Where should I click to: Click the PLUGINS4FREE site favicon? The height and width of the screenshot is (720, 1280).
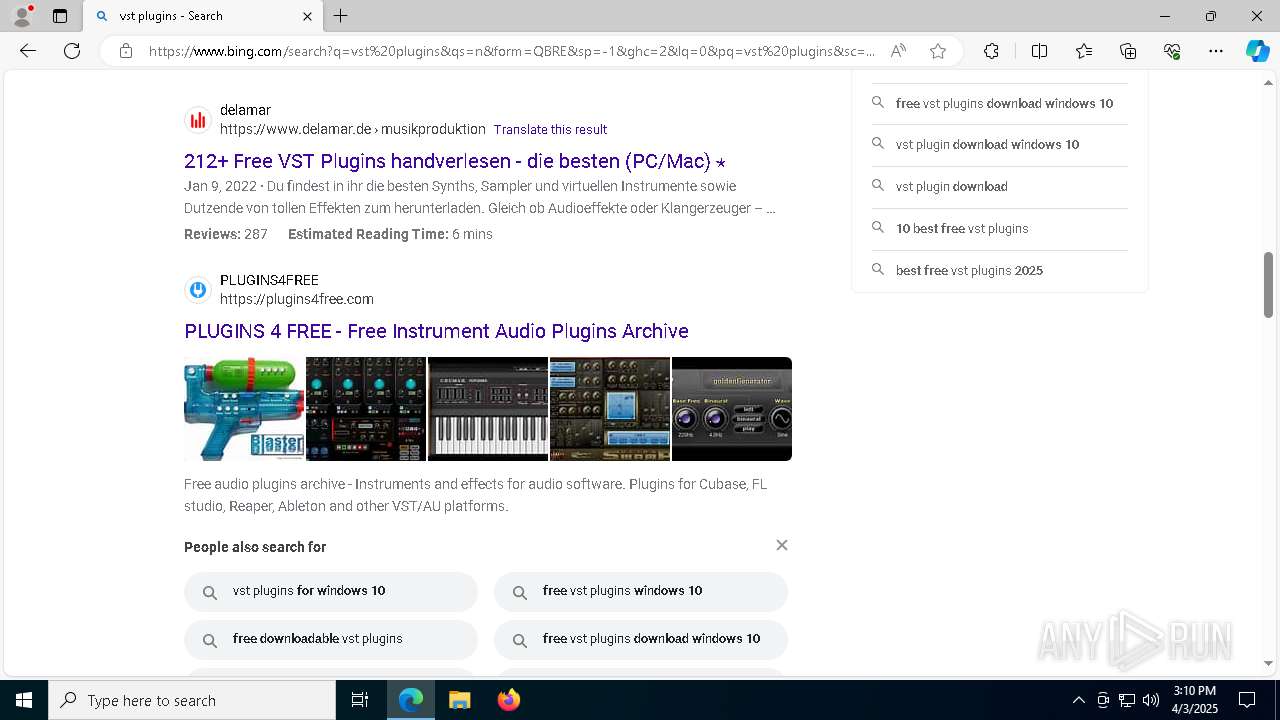click(x=198, y=290)
